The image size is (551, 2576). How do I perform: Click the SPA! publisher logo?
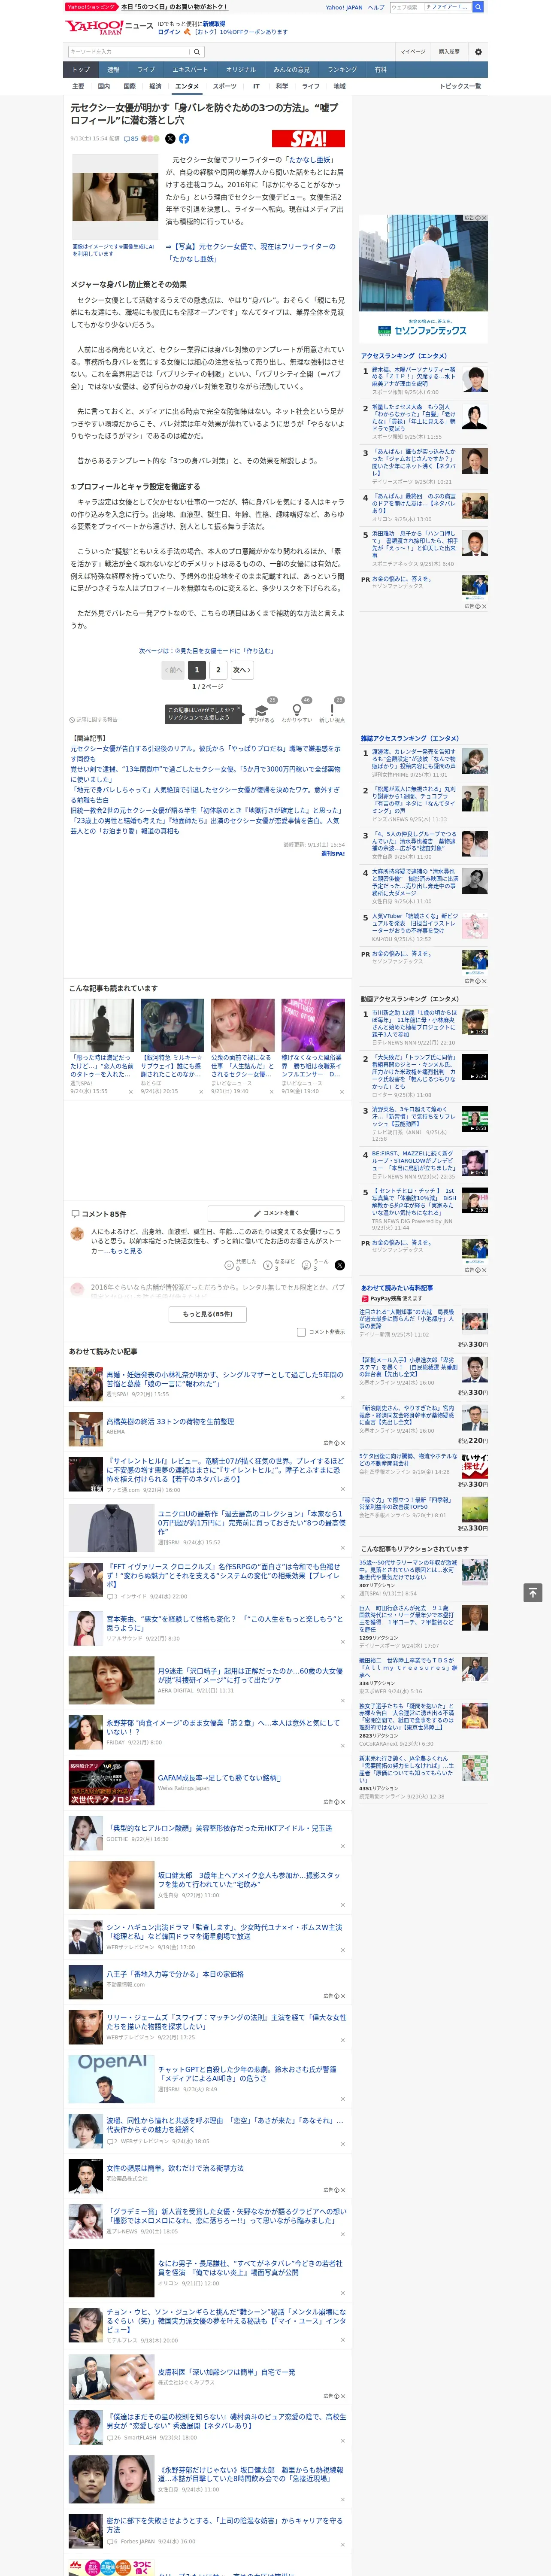(308, 139)
